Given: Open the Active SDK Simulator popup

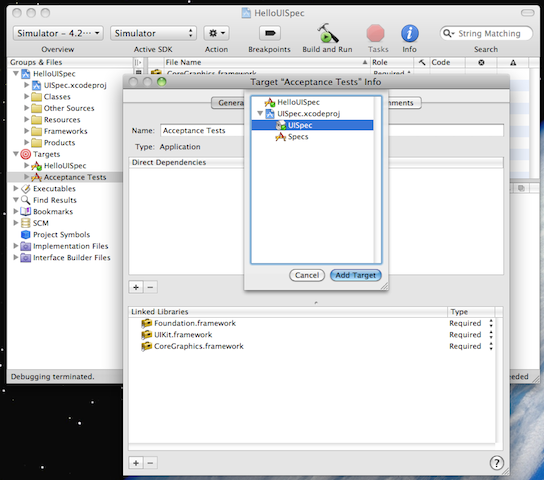Looking at the screenshot, I should click(x=153, y=33).
